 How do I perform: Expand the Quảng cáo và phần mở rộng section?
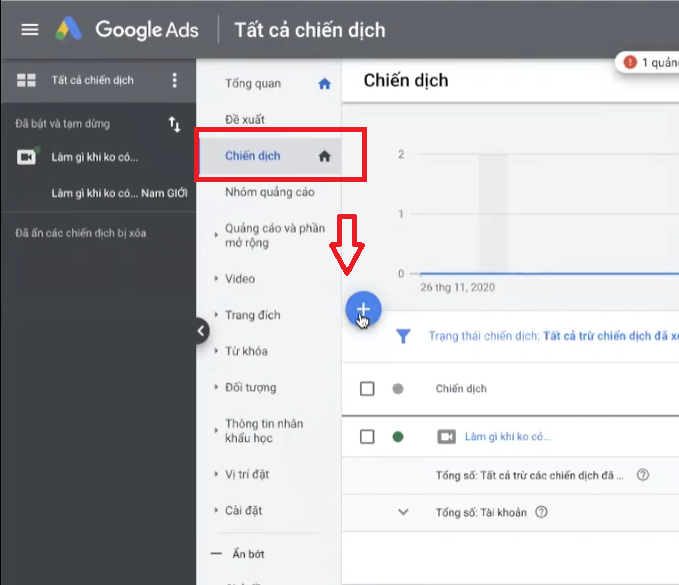click(217, 236)
